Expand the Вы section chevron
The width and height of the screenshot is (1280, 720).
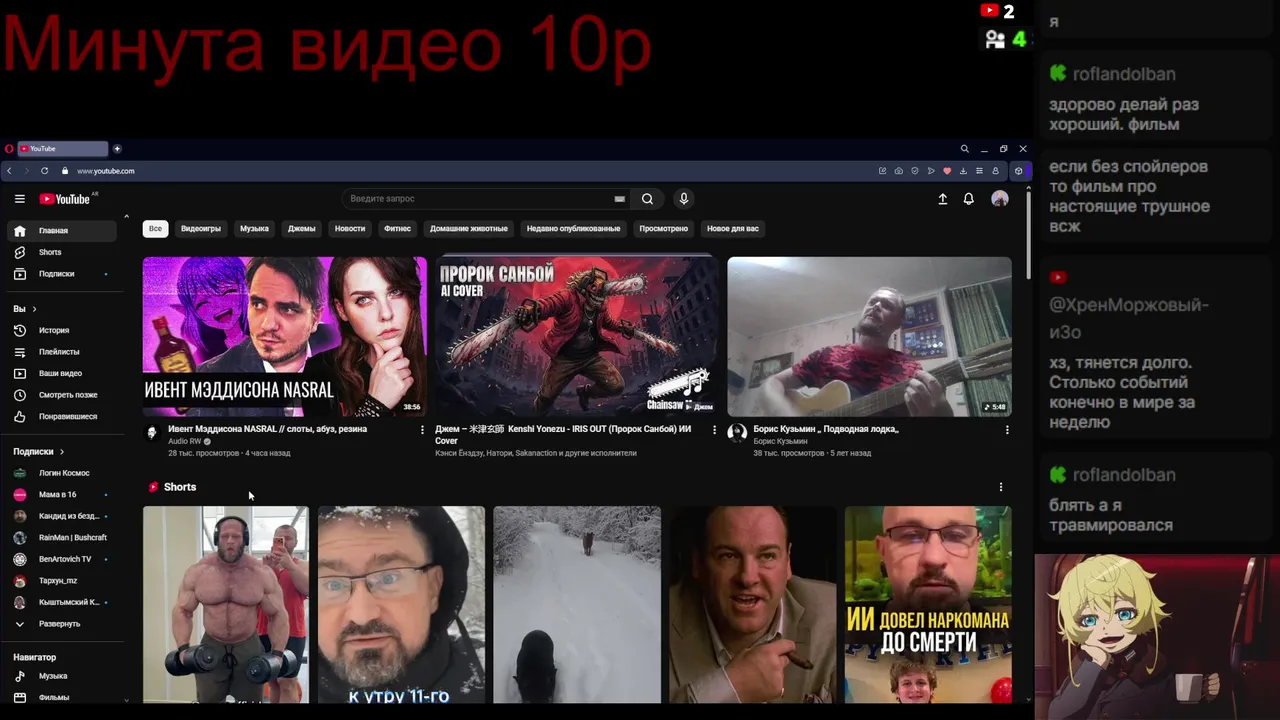tap(34, 309)
